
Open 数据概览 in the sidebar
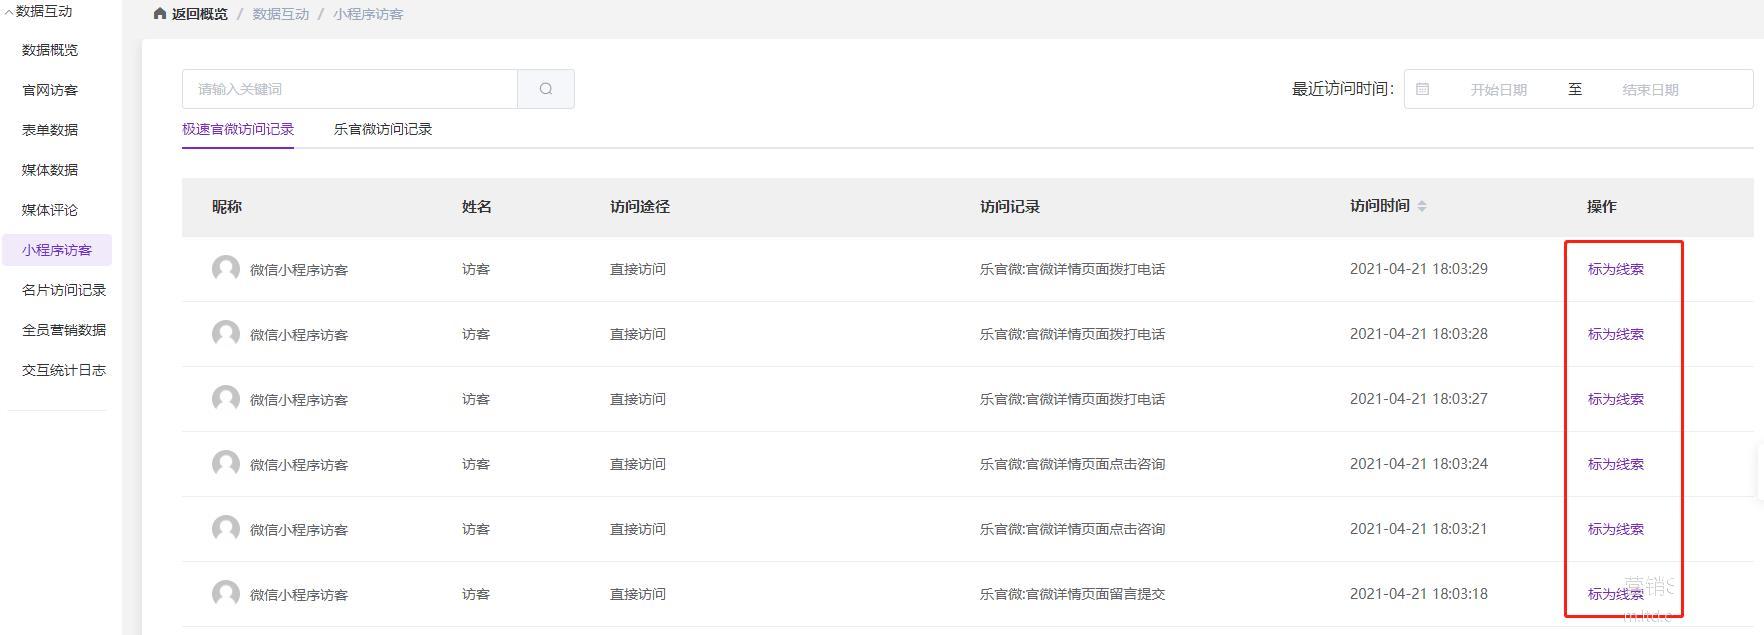click(x=50, y=50)
